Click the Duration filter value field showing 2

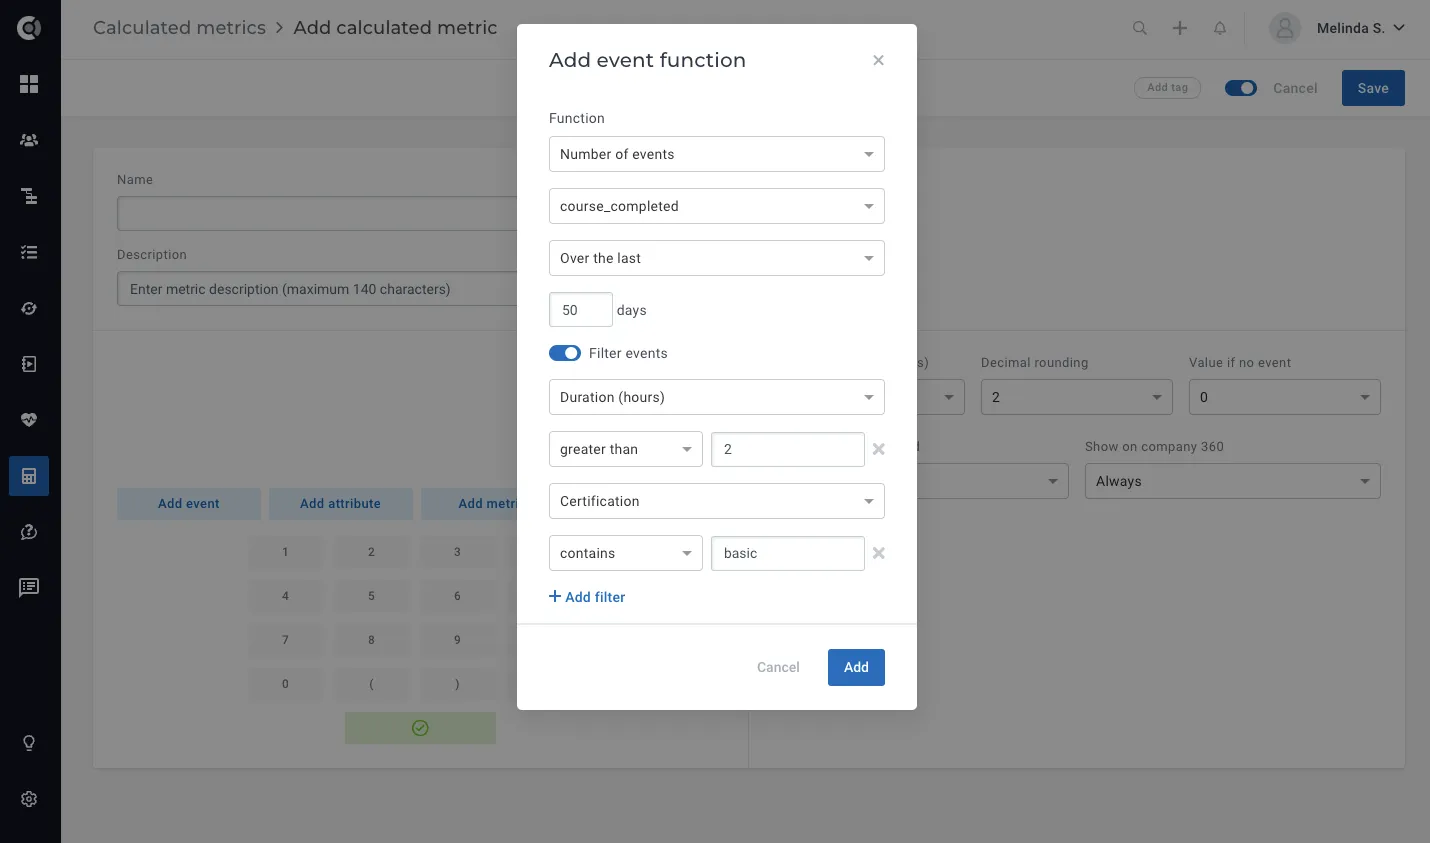pyautogui.click(x=788, y=449)
